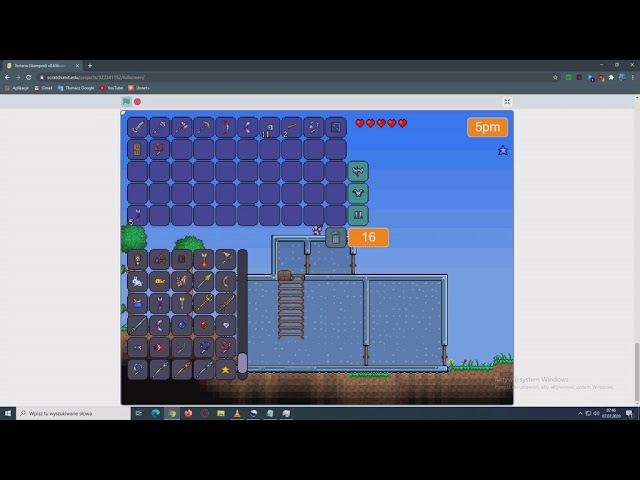This screenshot has height=480, width=640.
Task: Craft the red gem hook
Action: (x=226, y=347)
